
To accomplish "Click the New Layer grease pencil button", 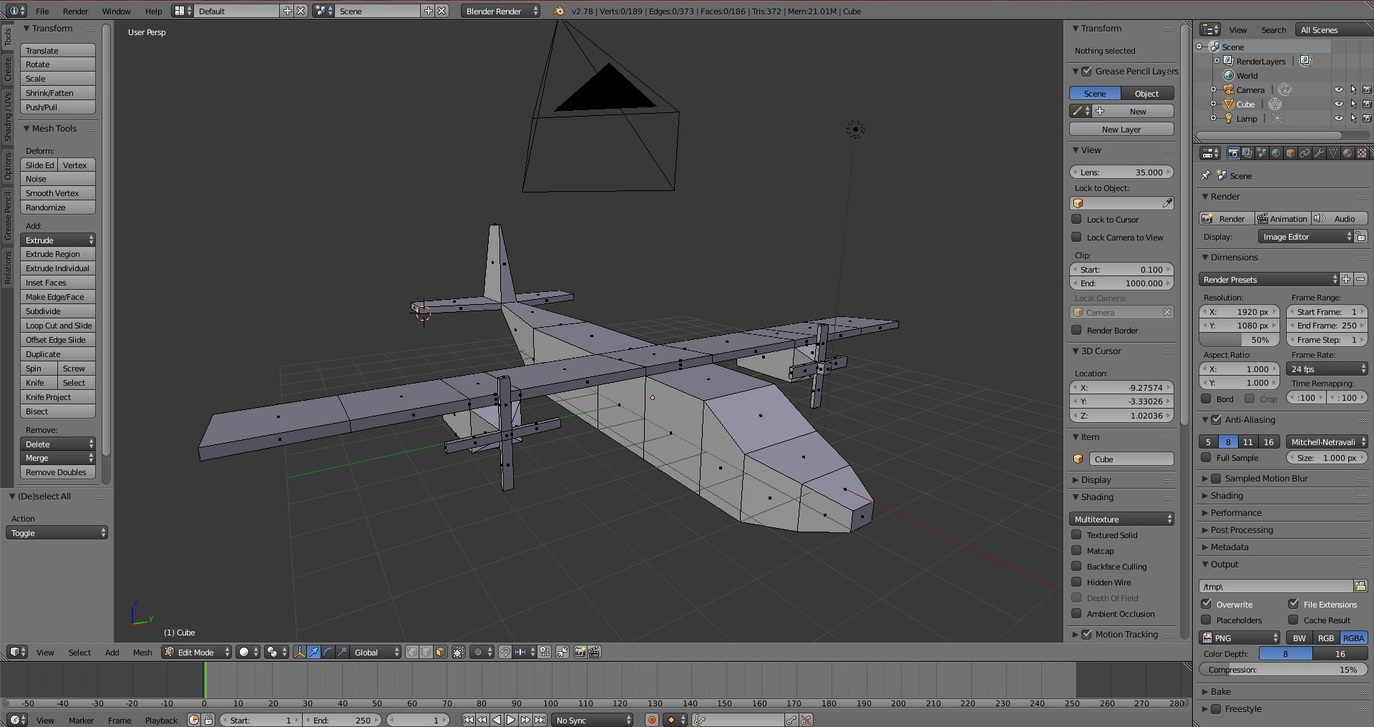I will tap(1121, 129).
